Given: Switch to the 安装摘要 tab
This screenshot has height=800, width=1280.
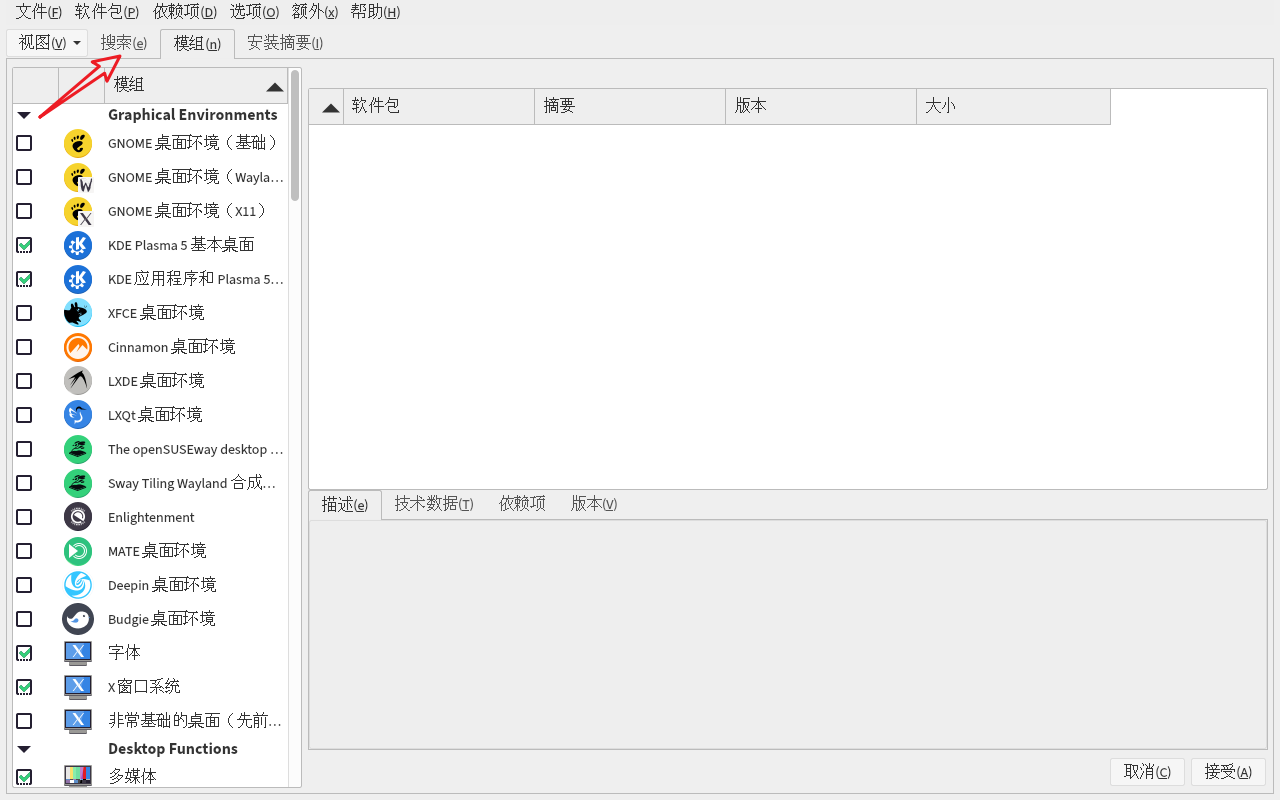Looking at the screenshot, I should (x=285, y=43).
